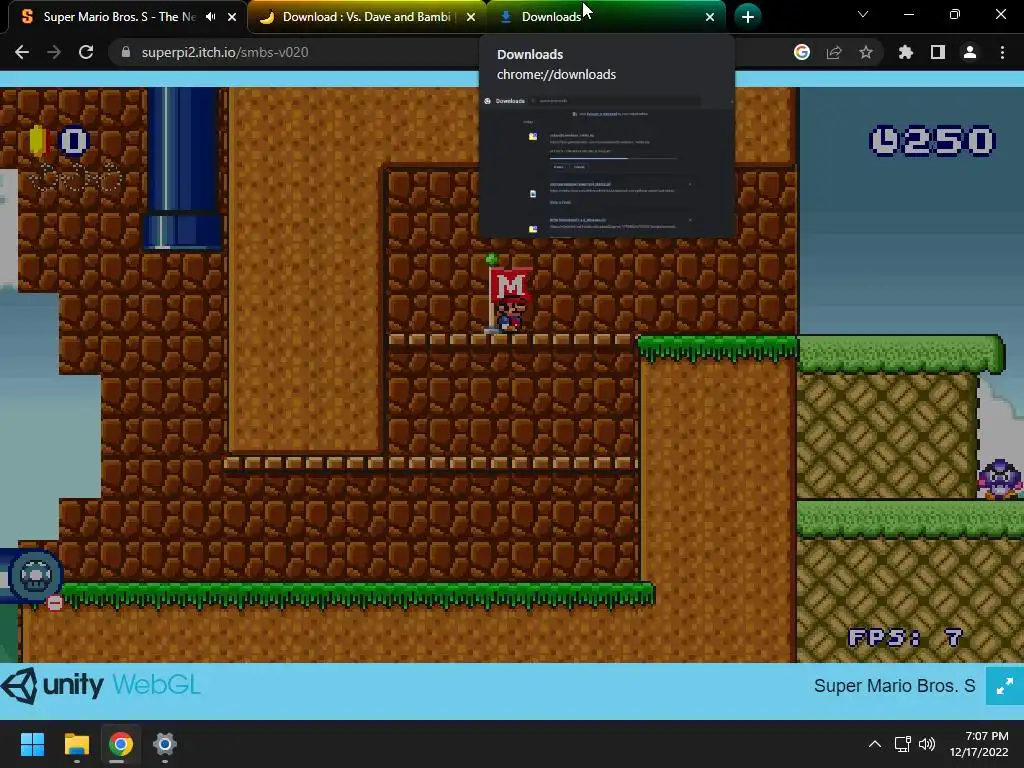The width and height of the screenshot is (1024, 768).
Task: Open the Windows Start menu
Action: click(x=32, y=744)
